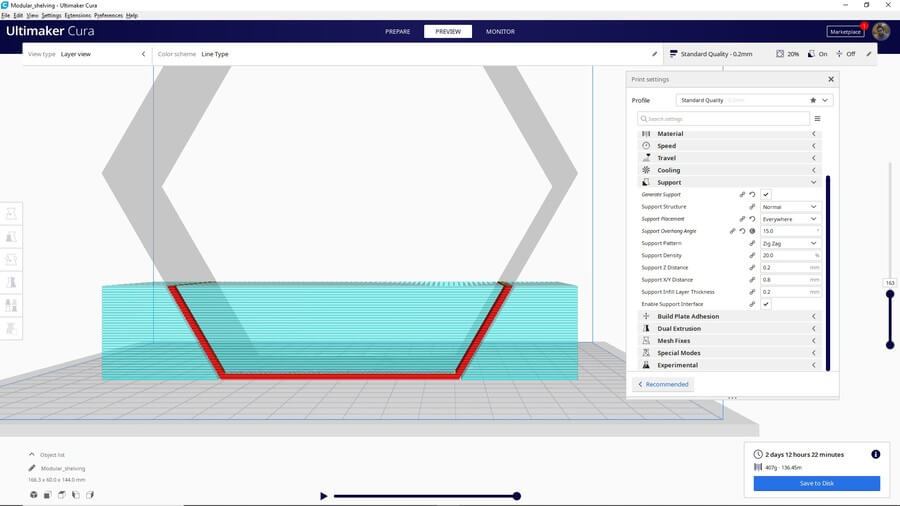
Task: Click the user account avatar
Action: click(x=880, y=31)
